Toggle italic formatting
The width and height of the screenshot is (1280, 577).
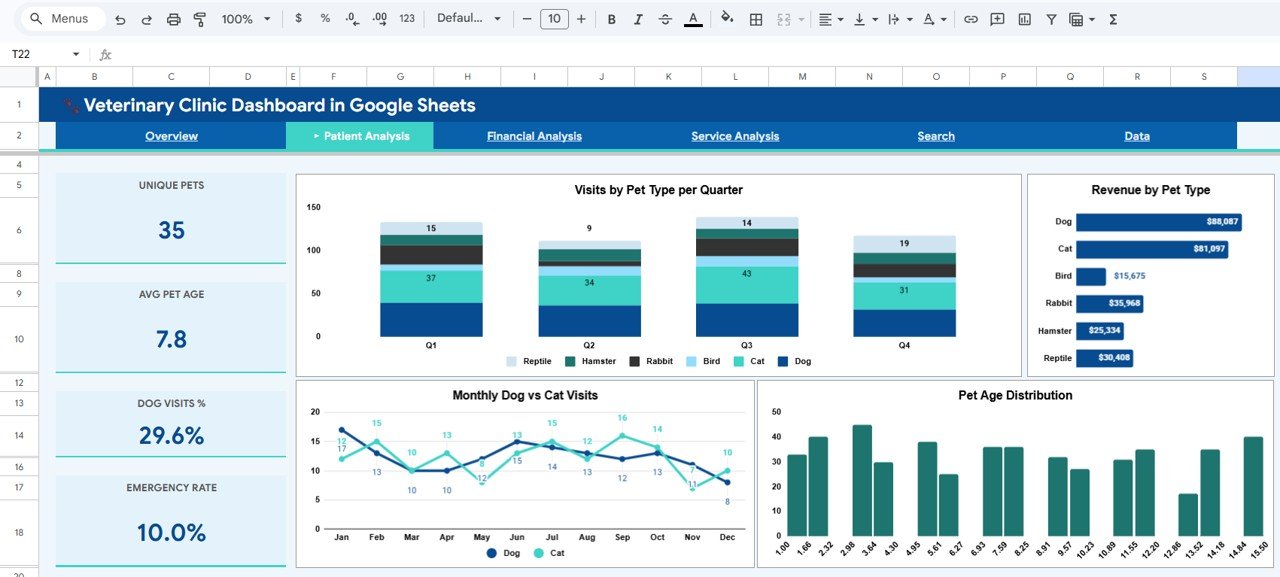pos(637,18)
